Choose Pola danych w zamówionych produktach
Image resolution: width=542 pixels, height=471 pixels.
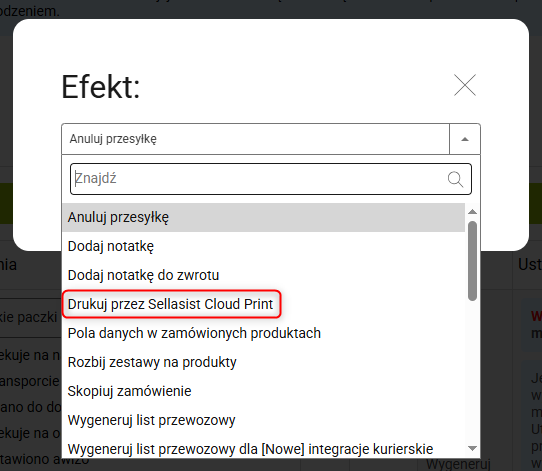point(264,333)
